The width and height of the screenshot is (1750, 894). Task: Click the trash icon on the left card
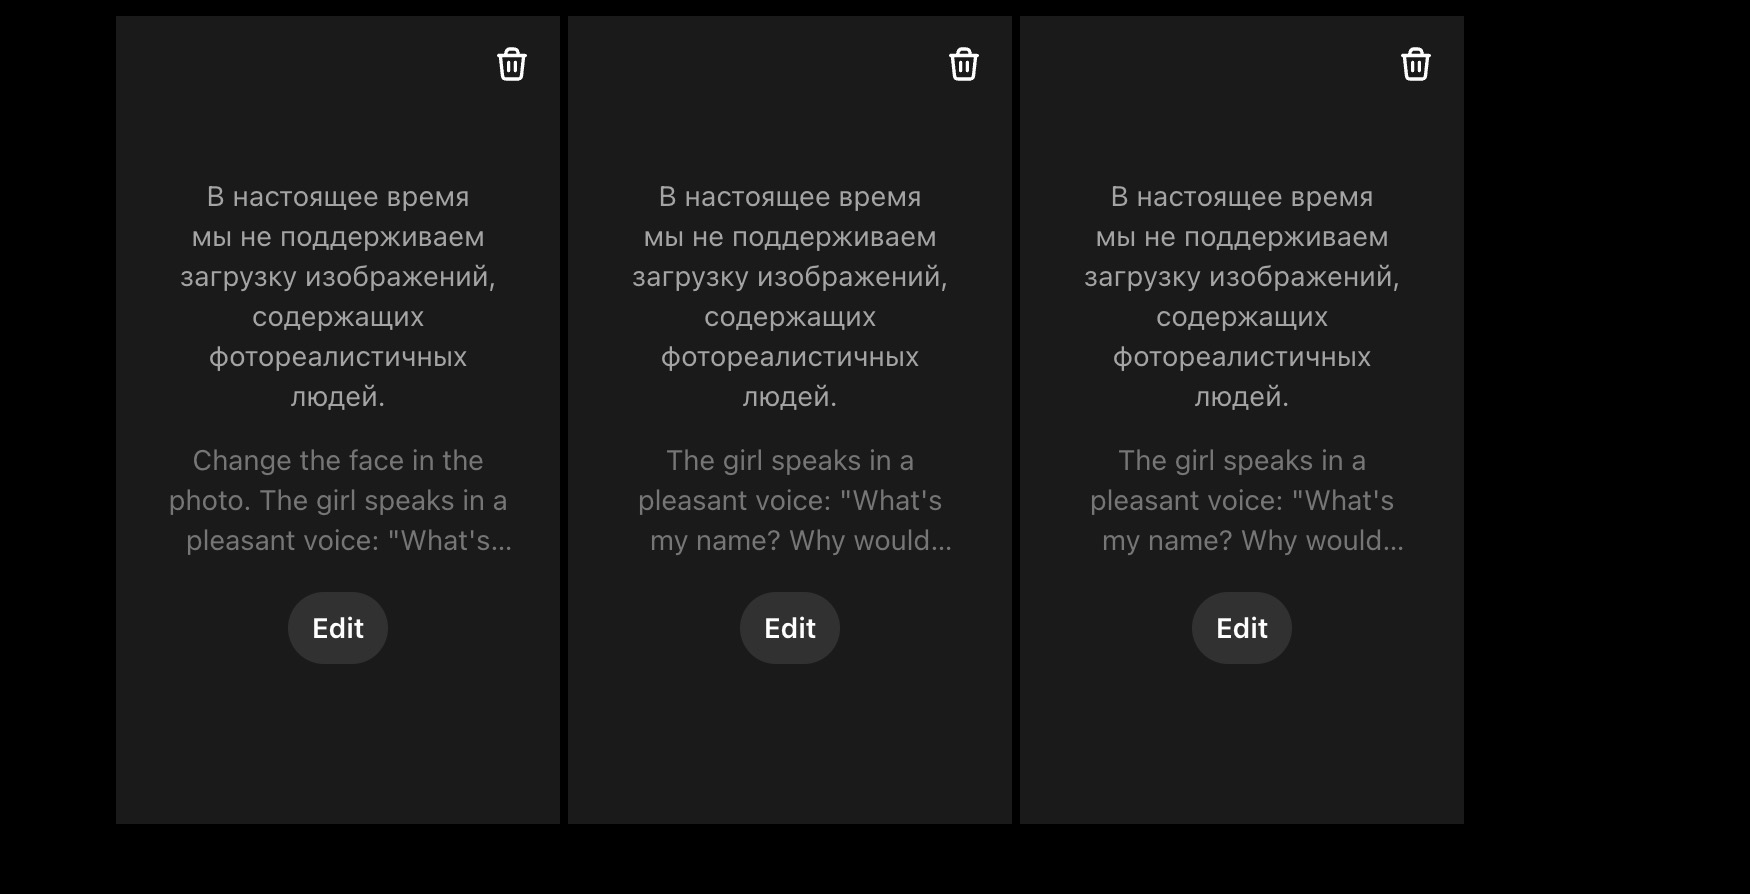pos(512,65)
